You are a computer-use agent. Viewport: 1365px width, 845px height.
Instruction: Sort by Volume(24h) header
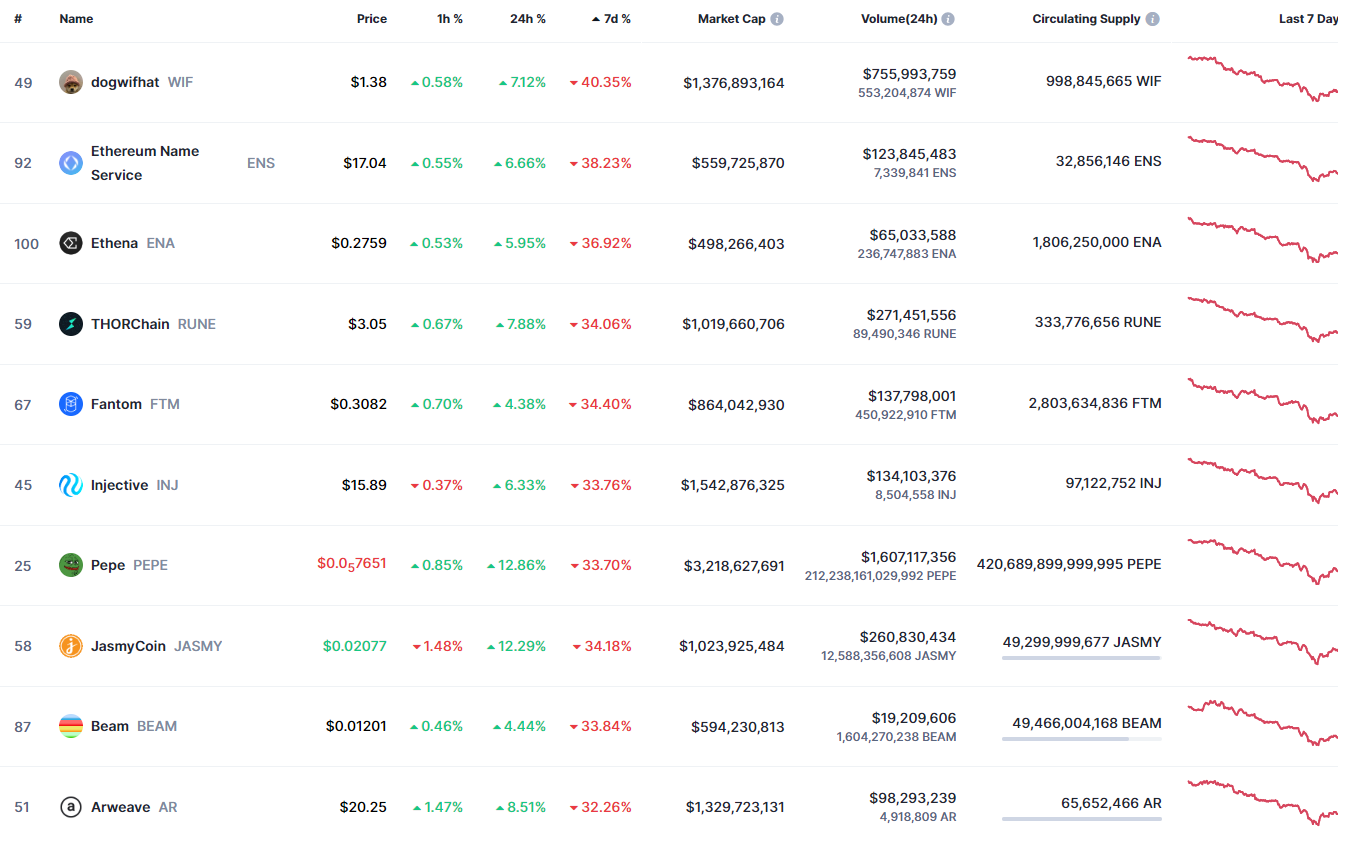[x=899, y=19]
